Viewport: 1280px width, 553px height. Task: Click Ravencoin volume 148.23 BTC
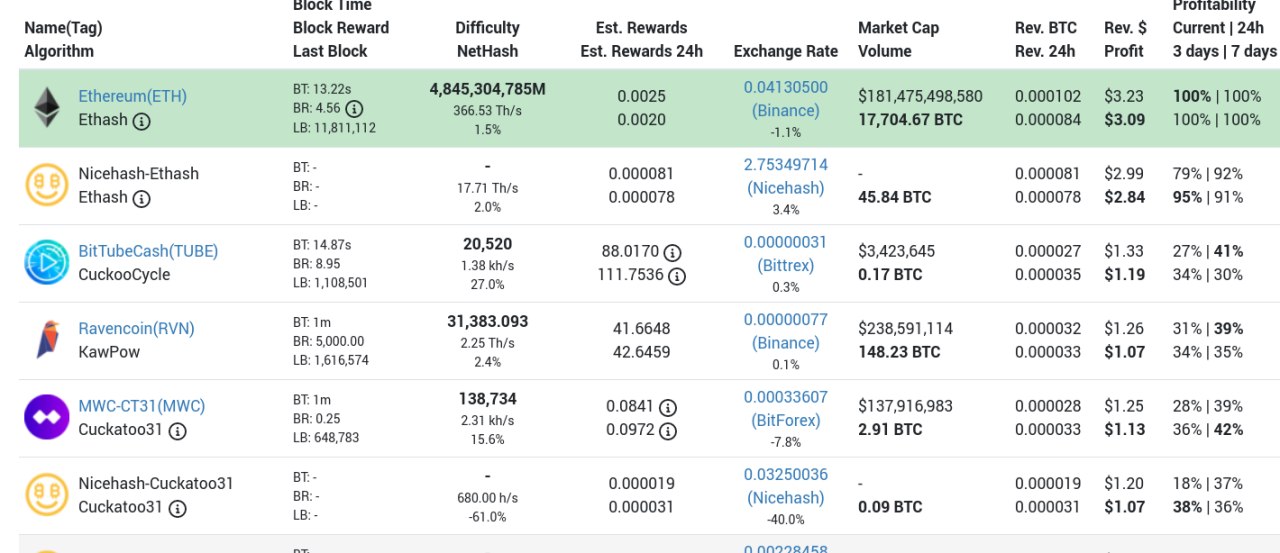tap(899, 352)
